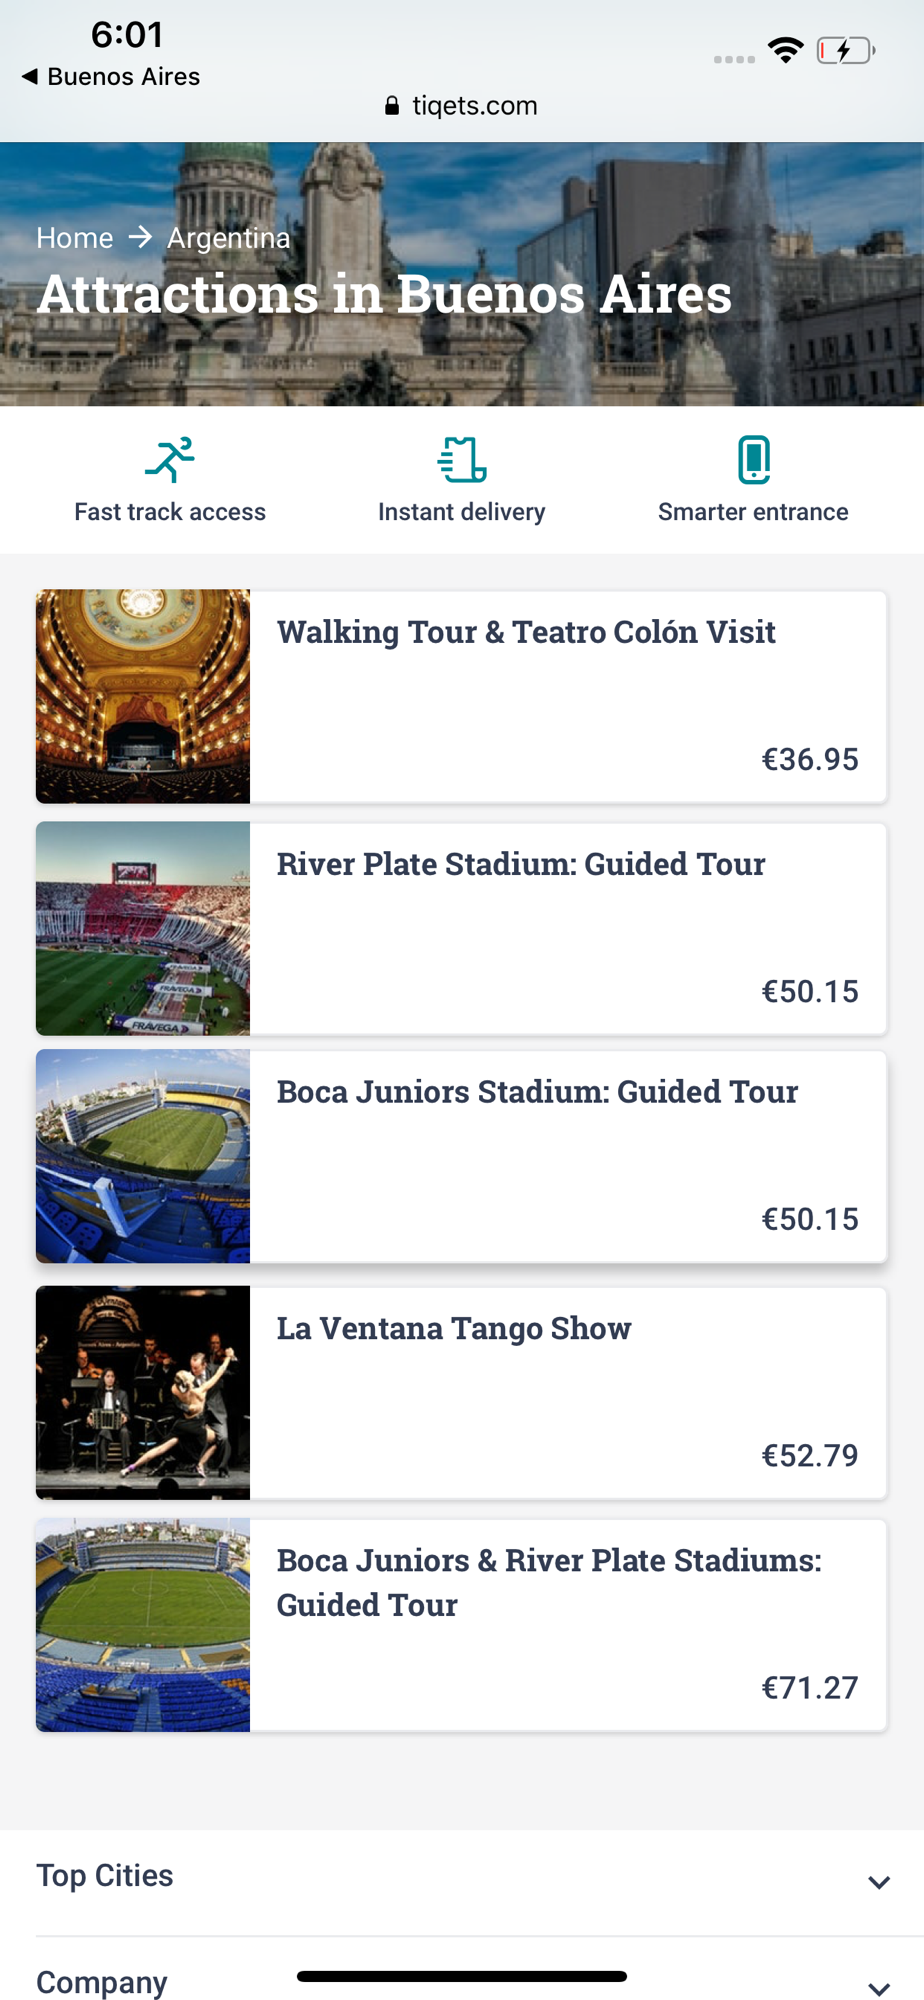
Task: Tap the Teatro Colón interior thumbnail
Action: tap(143, 696)
